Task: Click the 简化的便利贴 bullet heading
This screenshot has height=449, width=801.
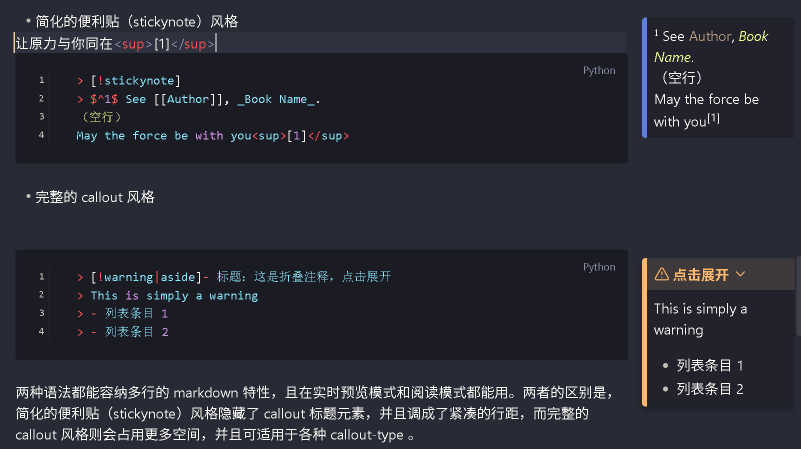Action: click(x=136, y=21)
